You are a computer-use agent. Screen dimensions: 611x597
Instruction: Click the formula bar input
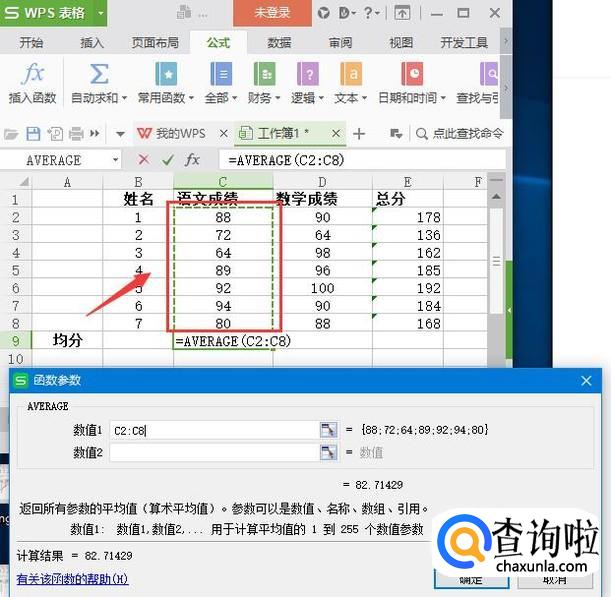(362, 160)
